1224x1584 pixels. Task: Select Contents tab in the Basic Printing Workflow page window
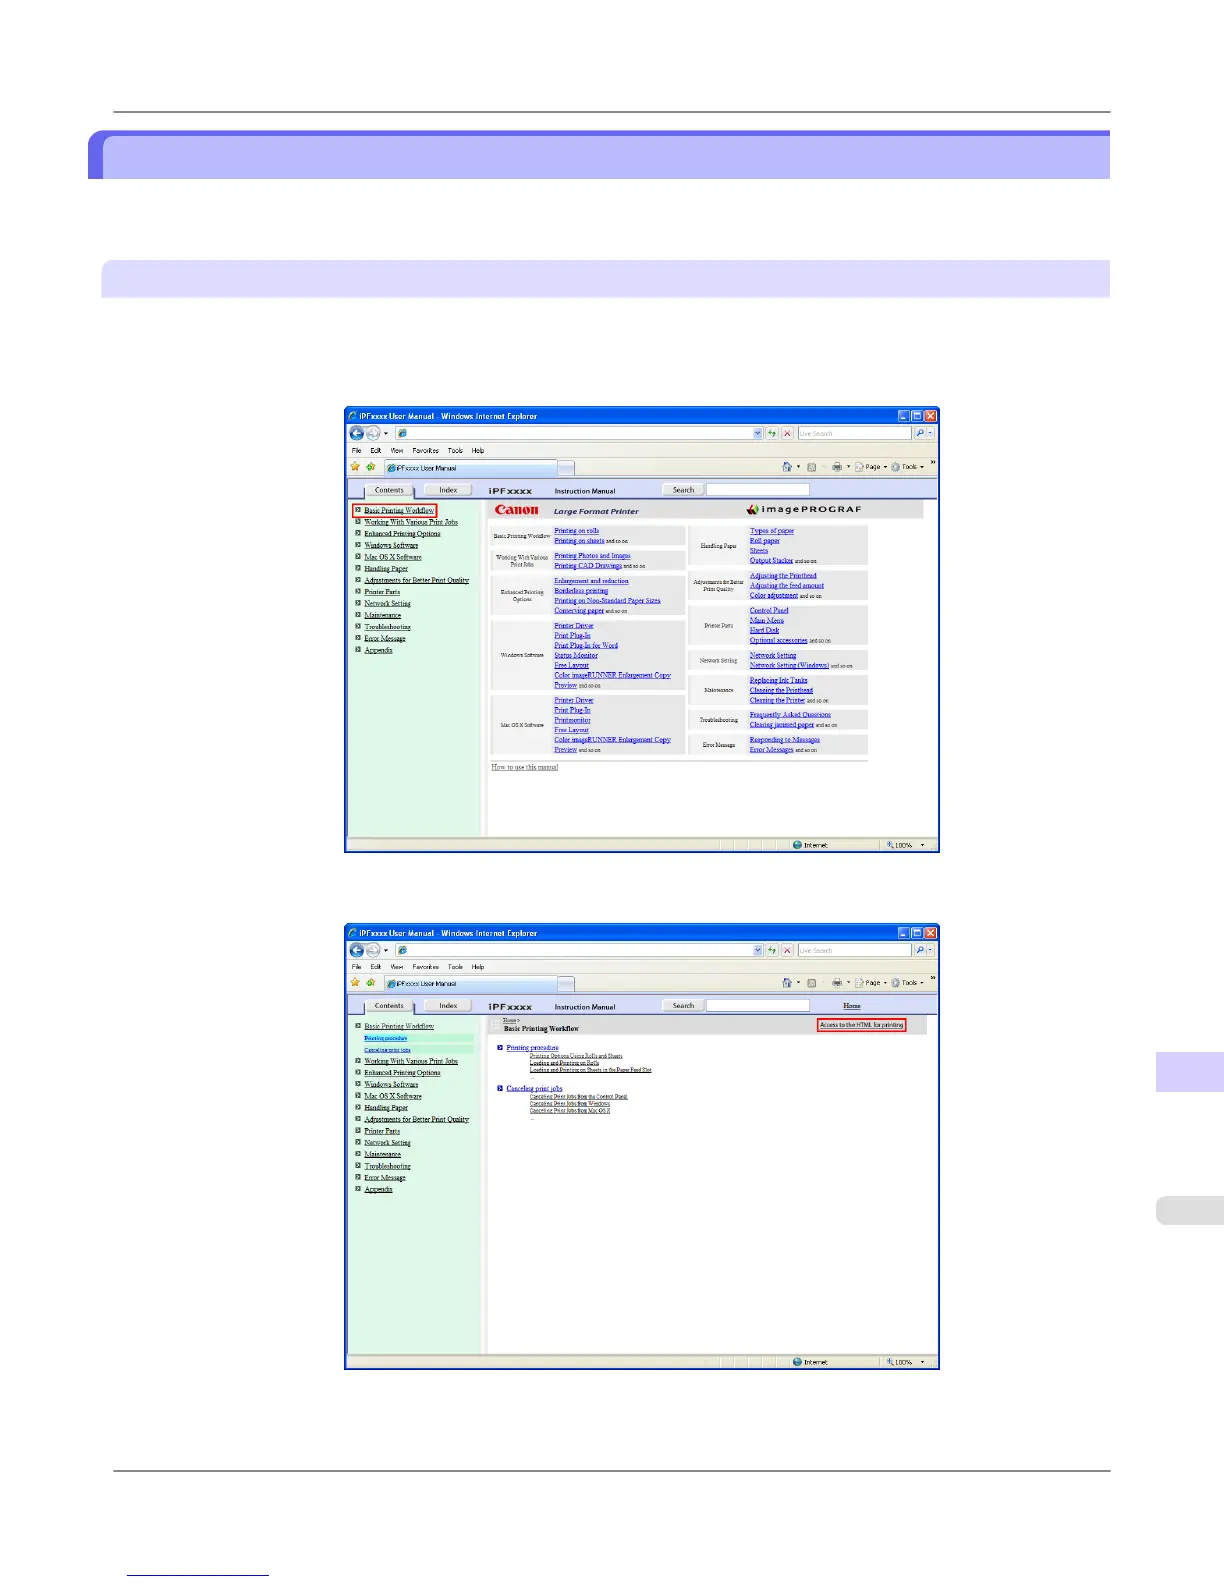pyautogui.click(x=389, y=1006)
